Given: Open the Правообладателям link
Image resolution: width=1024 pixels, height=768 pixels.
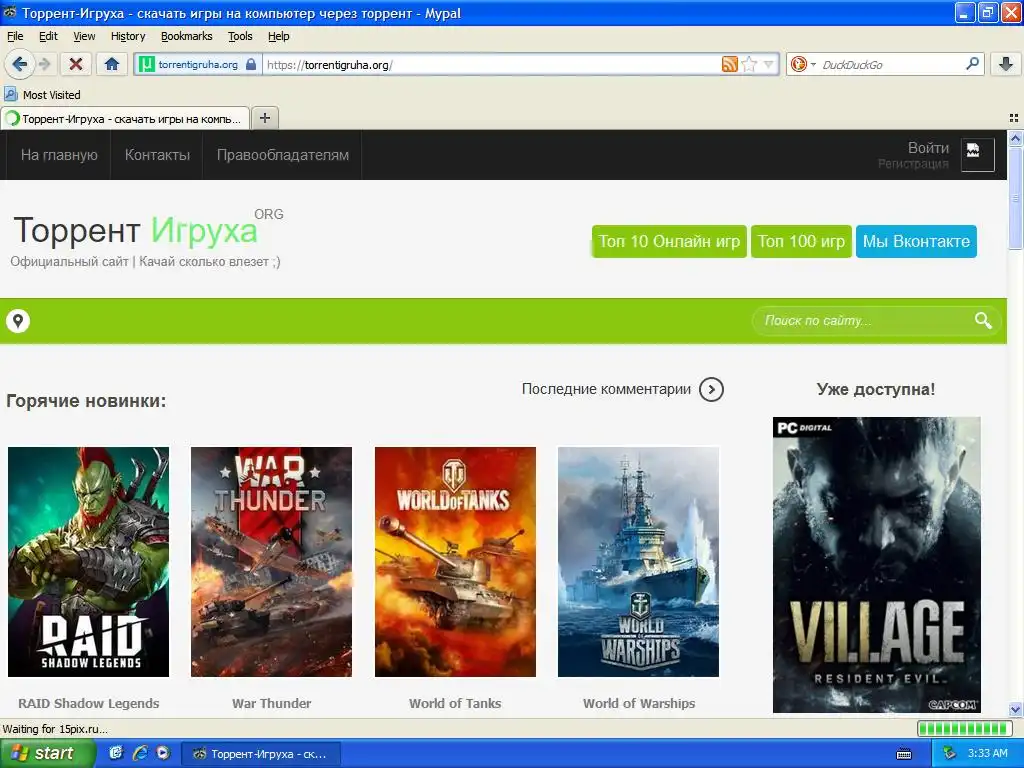Looking at the screenshot, I should [283, 155].
